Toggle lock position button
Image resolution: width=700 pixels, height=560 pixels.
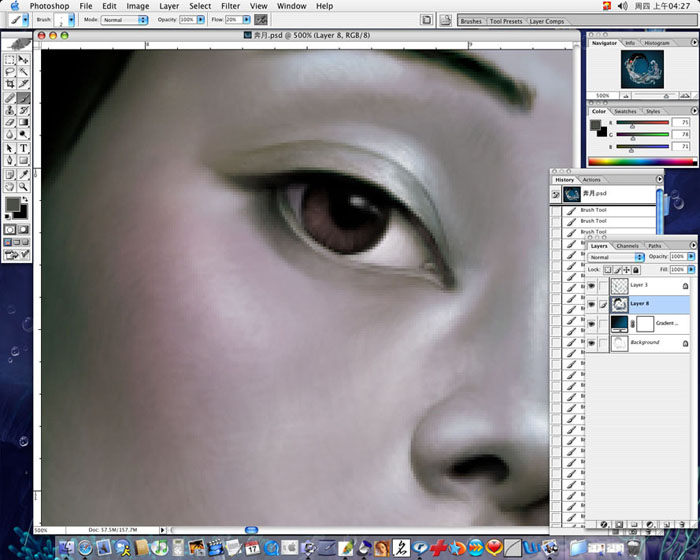pos(627,270)
